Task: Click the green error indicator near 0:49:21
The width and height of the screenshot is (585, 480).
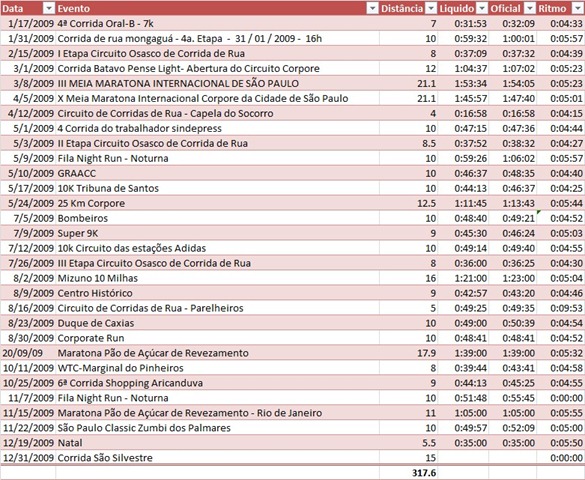Action: point(538,212)
